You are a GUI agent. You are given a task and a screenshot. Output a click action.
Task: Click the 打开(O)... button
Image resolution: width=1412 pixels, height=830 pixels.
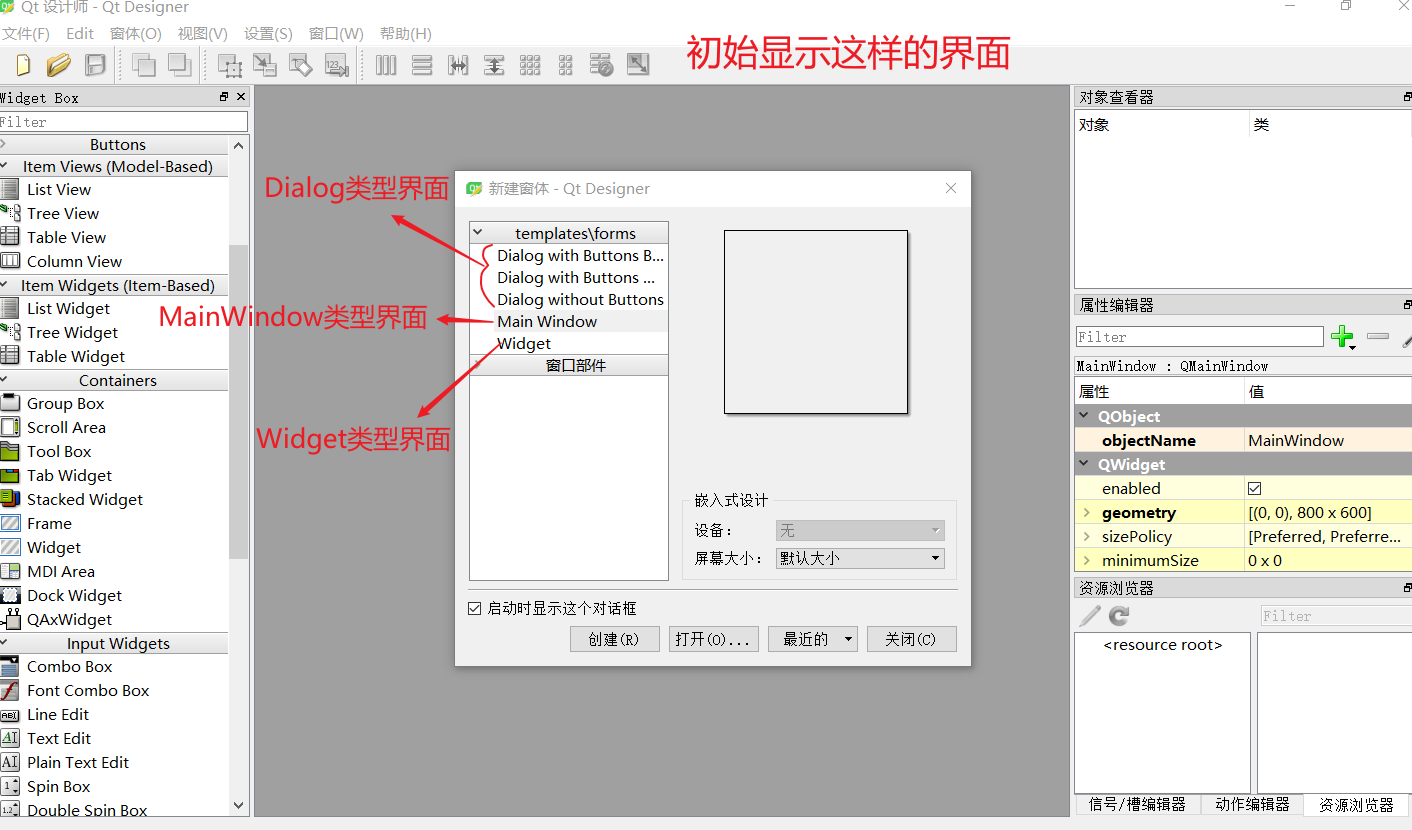tap(713, 638)
